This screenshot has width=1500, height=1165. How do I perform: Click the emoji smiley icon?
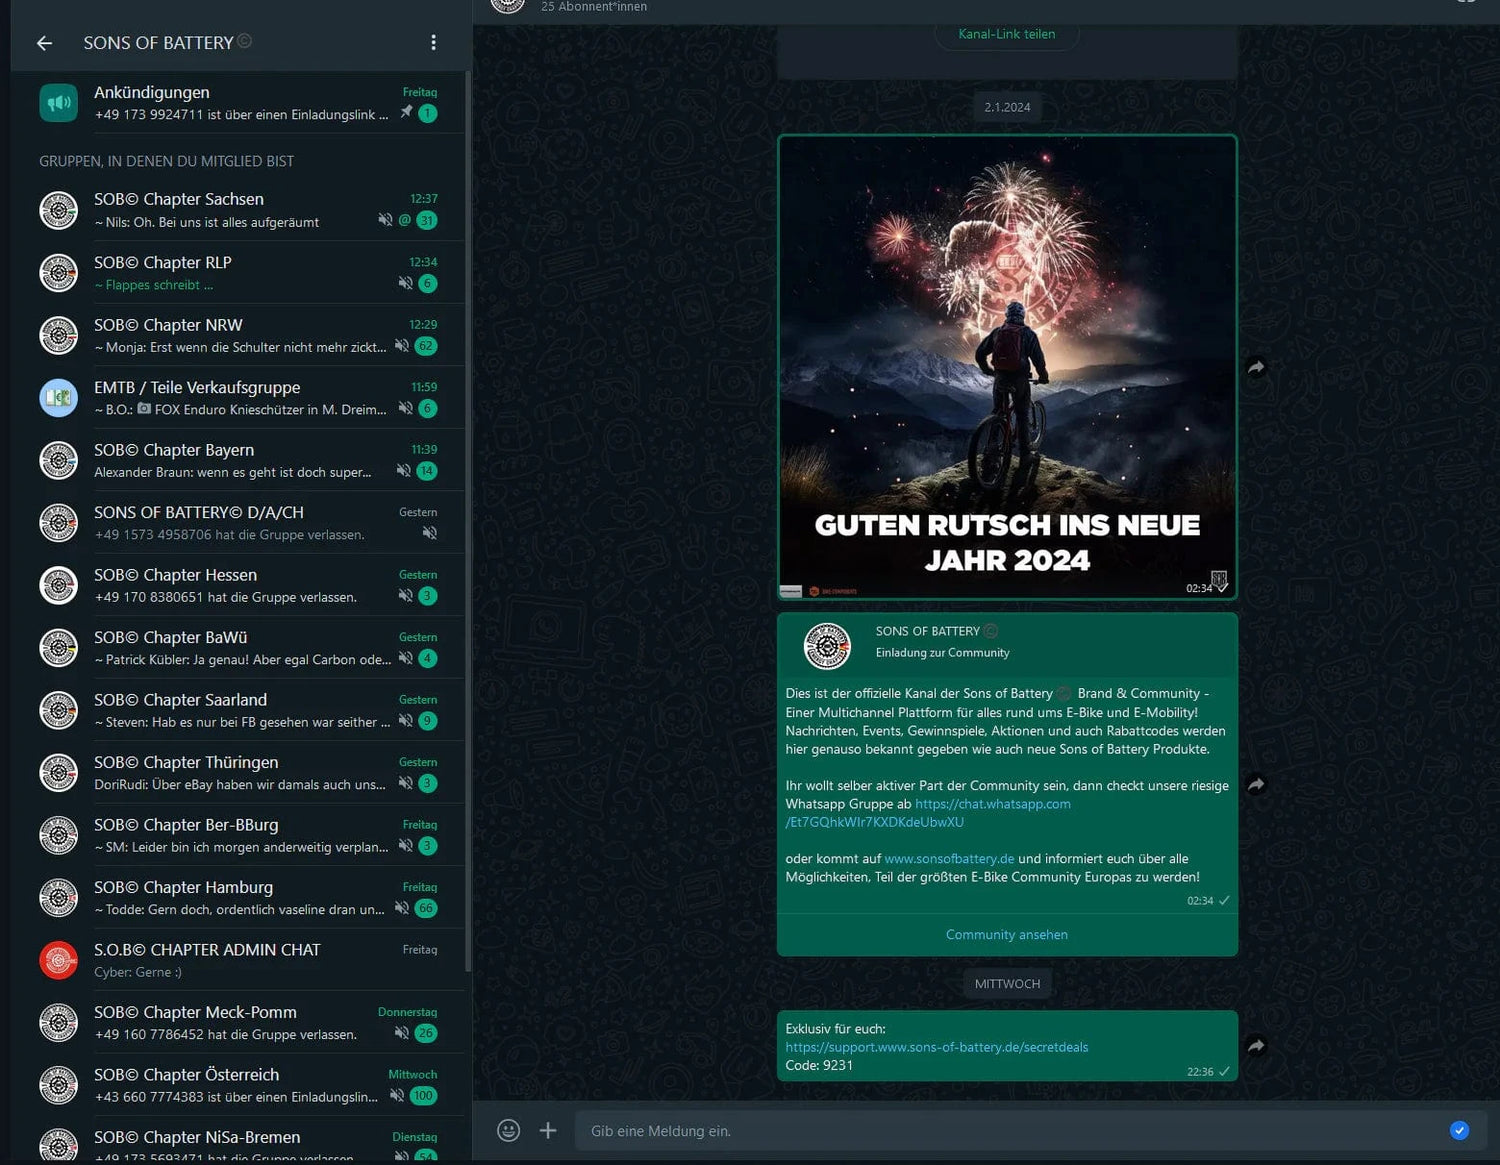pyautogui.click(x=508, y=1130)
